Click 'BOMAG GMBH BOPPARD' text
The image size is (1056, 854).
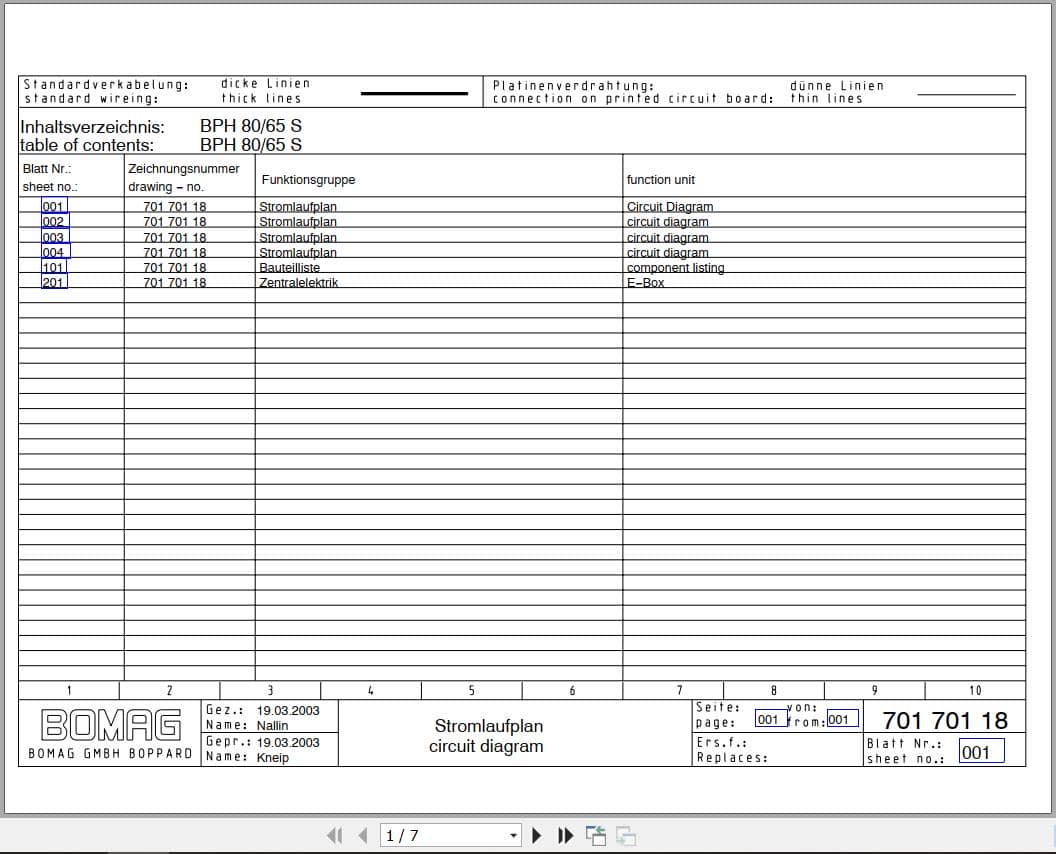click(x=110, y=754)
